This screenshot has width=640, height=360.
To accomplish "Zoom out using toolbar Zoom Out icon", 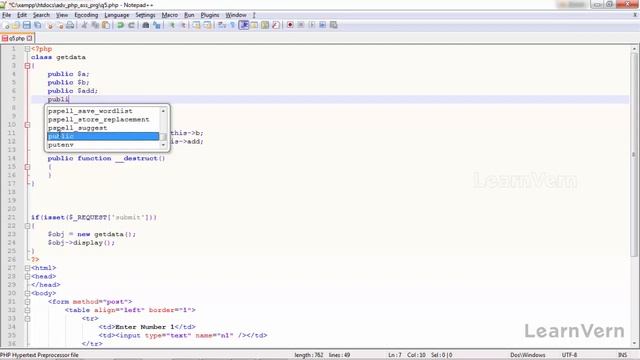I will (183, 25).
